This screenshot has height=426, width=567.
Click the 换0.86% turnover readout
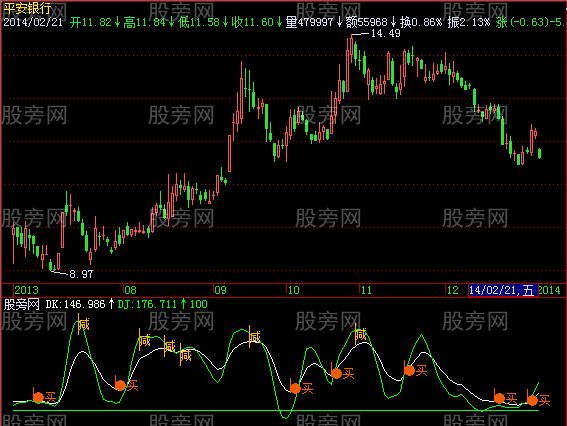tap(421, 22)
